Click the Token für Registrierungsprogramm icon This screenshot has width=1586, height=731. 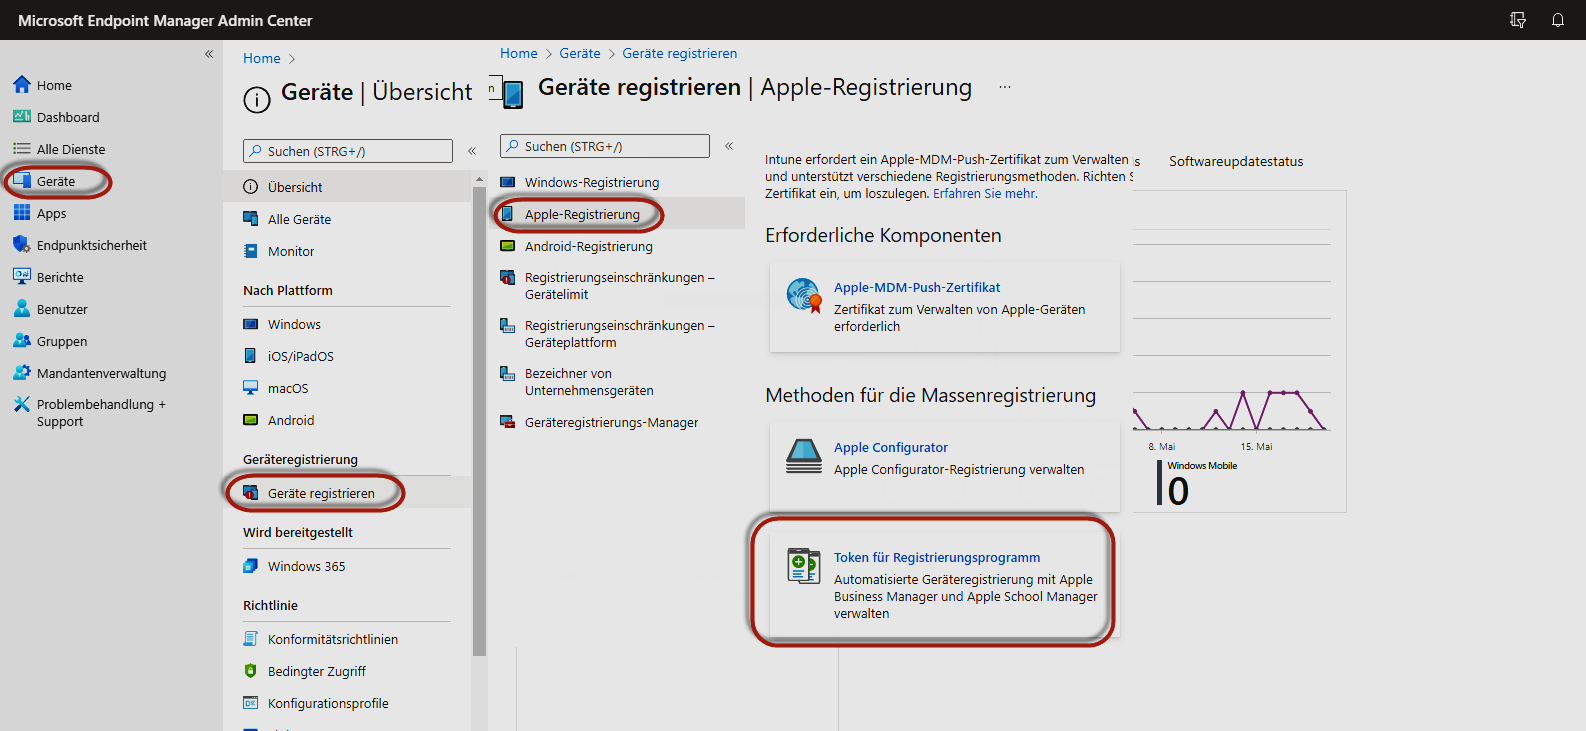(x=803, y=566)
